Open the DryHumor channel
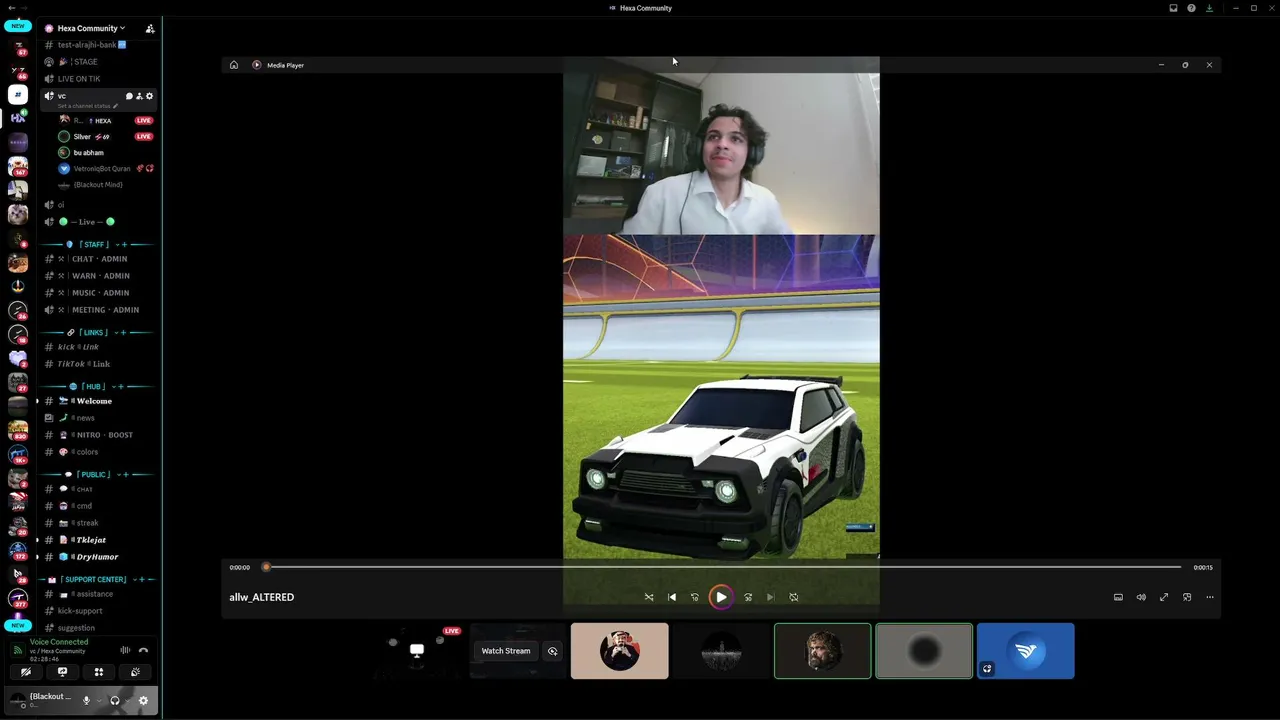The height and width of the screenshot is (720, 1280). coord(99,557)
